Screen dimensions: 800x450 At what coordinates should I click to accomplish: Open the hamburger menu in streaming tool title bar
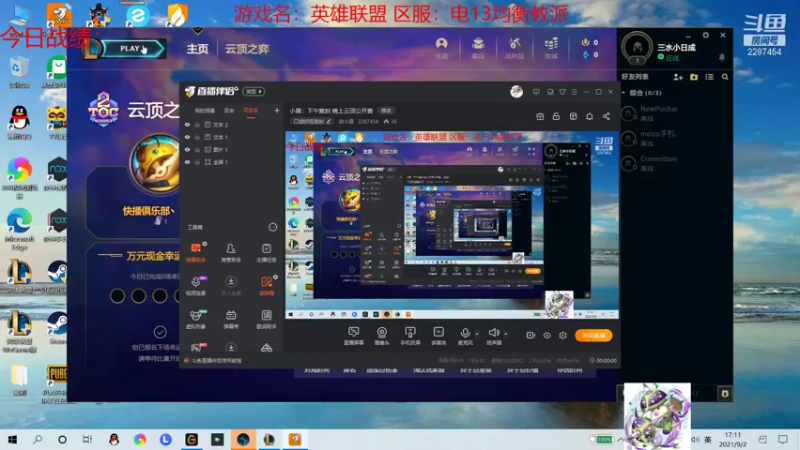(x=574, y=92)
